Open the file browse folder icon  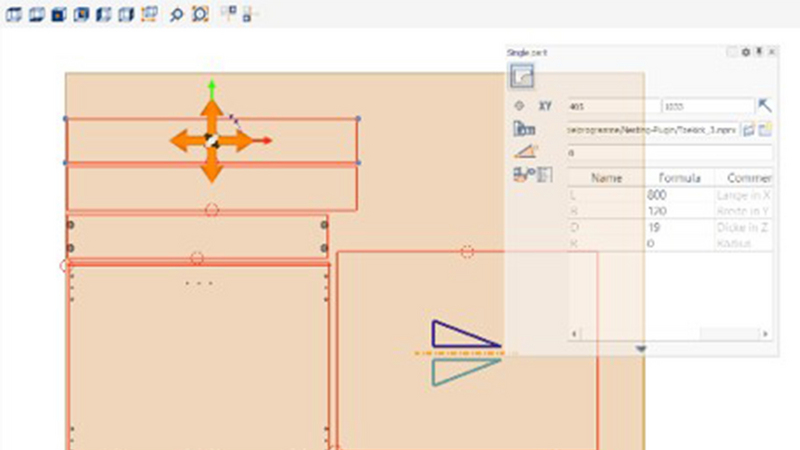click(748, 130)
